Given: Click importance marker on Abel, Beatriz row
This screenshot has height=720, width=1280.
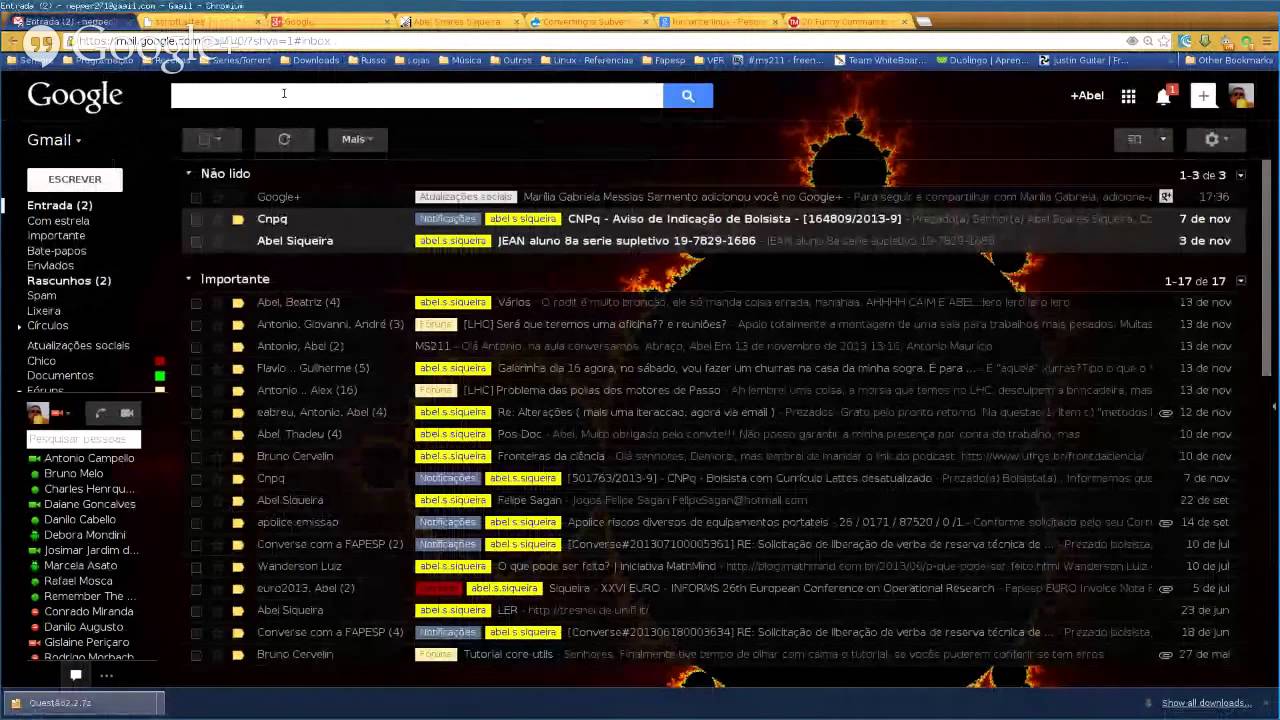Looking at the screenshot, I should [237, 302].
